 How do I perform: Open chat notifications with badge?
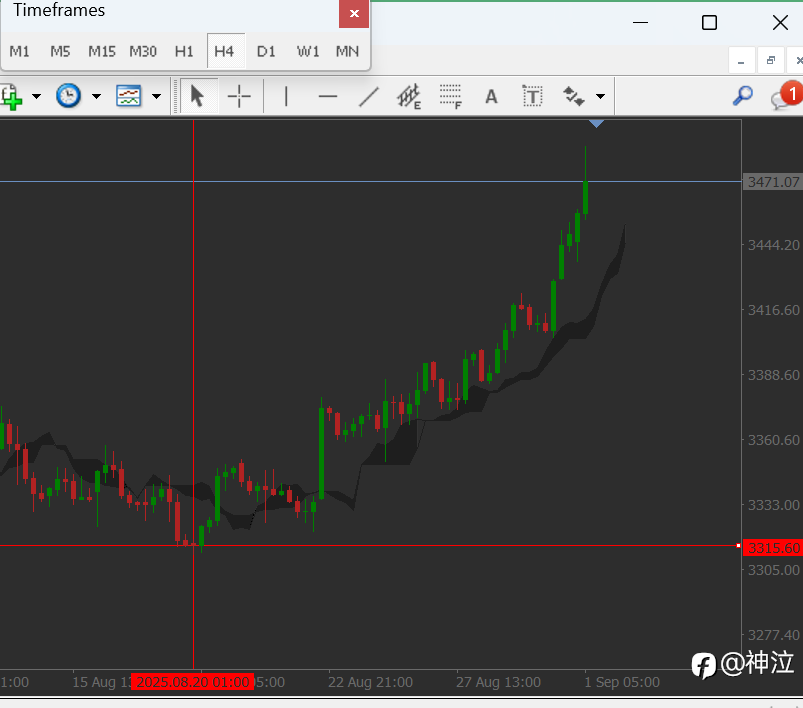(x=786, y=95)
